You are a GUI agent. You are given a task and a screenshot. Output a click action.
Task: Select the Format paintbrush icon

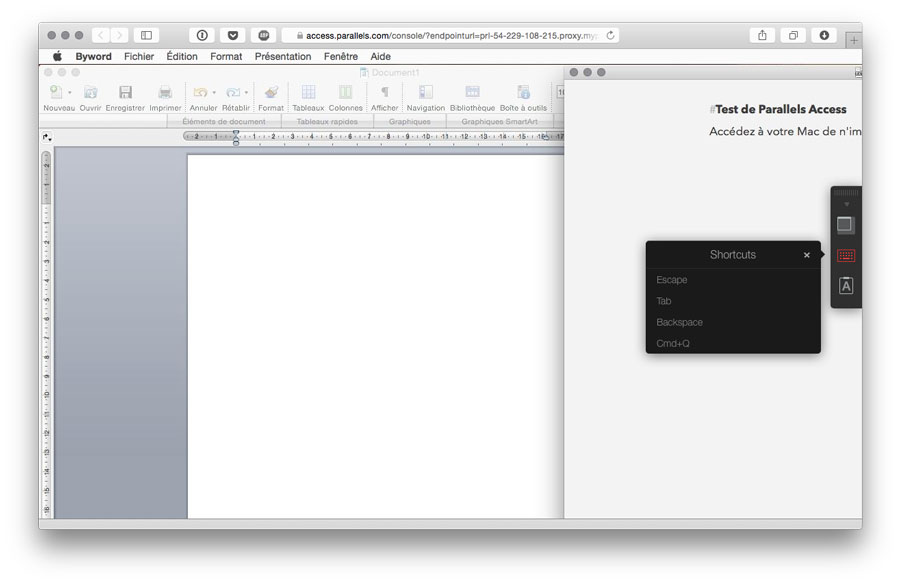tap(271, 92)
